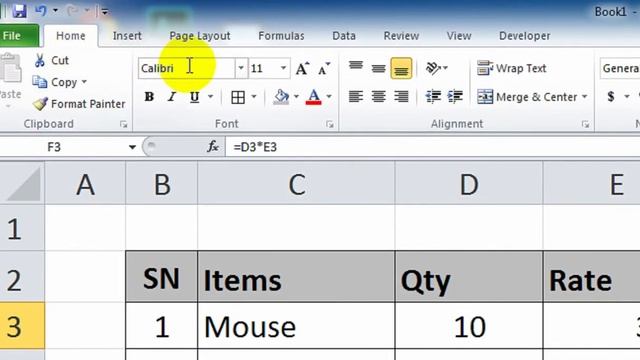
Task: Click the Insert Function fx icon
Action: point(213,147)
